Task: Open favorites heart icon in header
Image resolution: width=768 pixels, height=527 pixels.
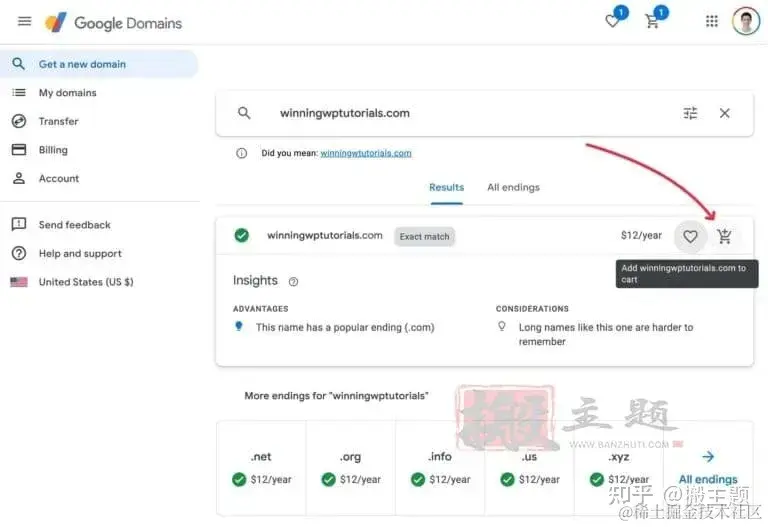Action: click(612, 21)
